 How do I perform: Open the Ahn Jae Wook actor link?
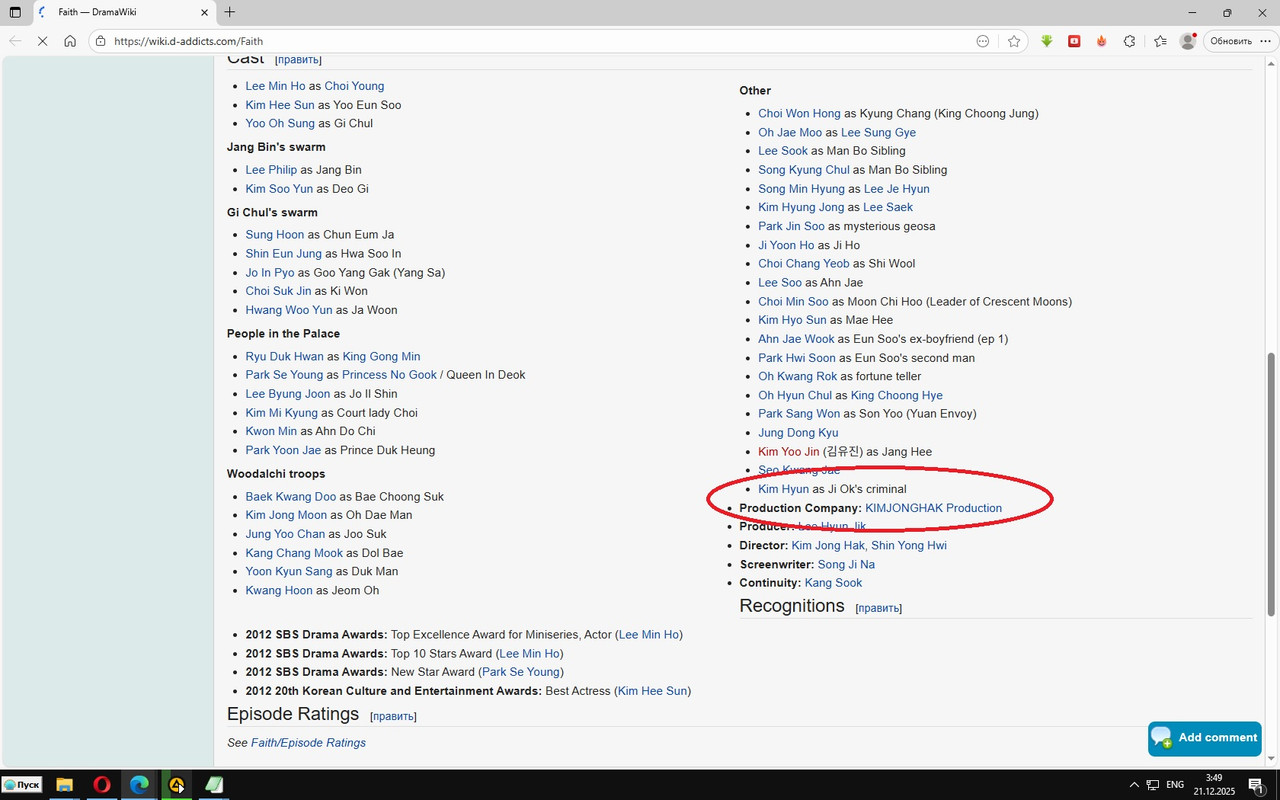click(x=796, y=339)
